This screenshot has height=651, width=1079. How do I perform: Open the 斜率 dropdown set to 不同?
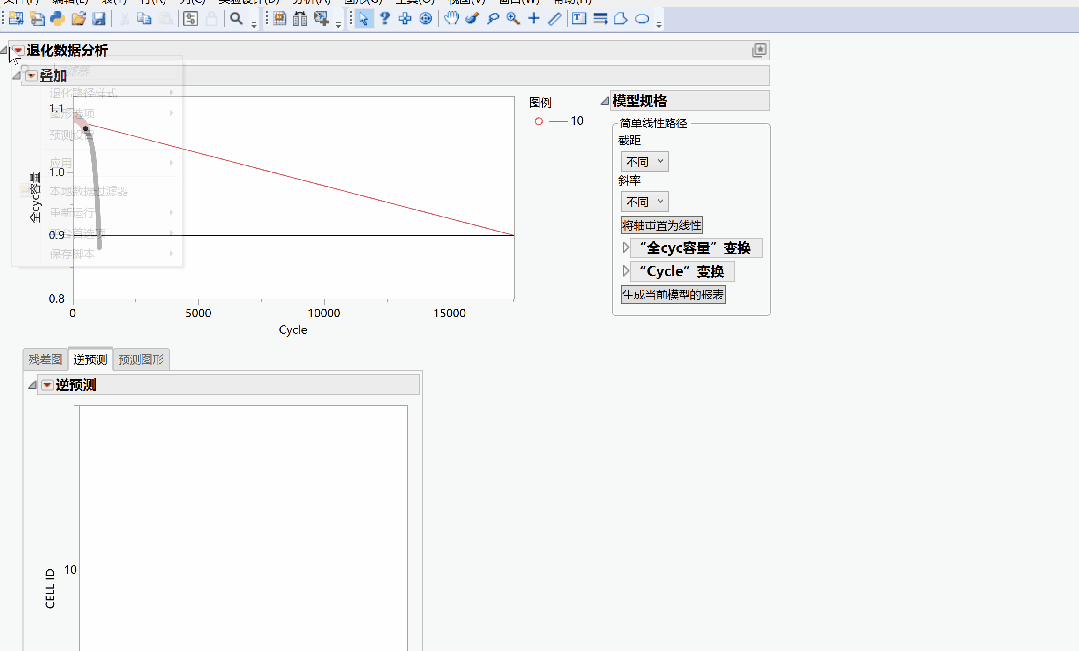pyautogui.click(x=644, y=202)
